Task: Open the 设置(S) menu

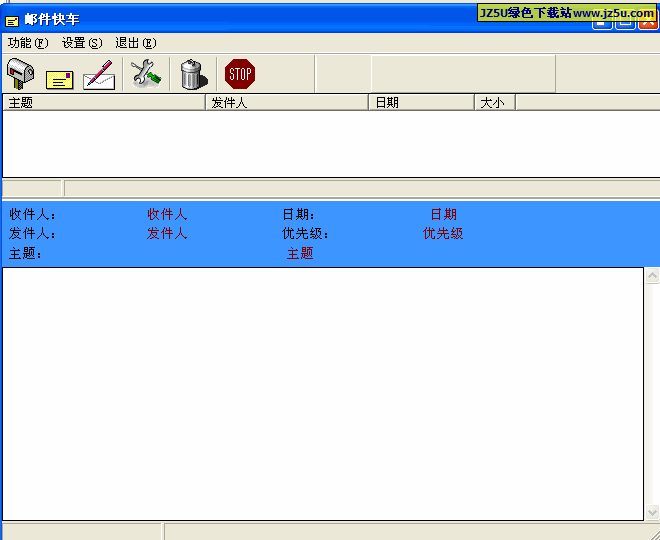Action: [82, 43]
